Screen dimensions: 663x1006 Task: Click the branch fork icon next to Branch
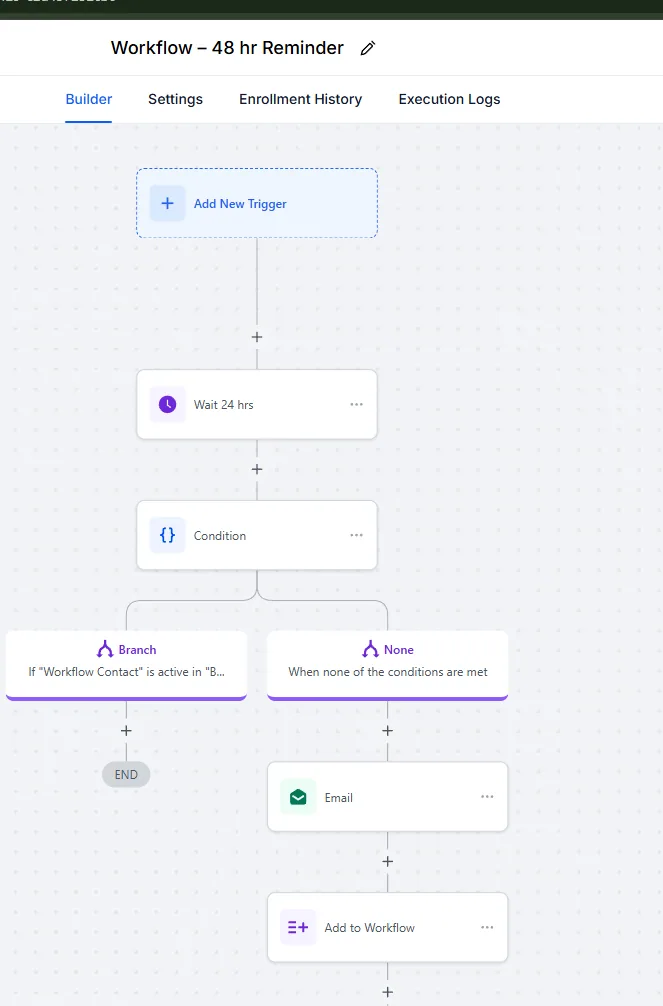pyautogui.click(x=105, y=649)
